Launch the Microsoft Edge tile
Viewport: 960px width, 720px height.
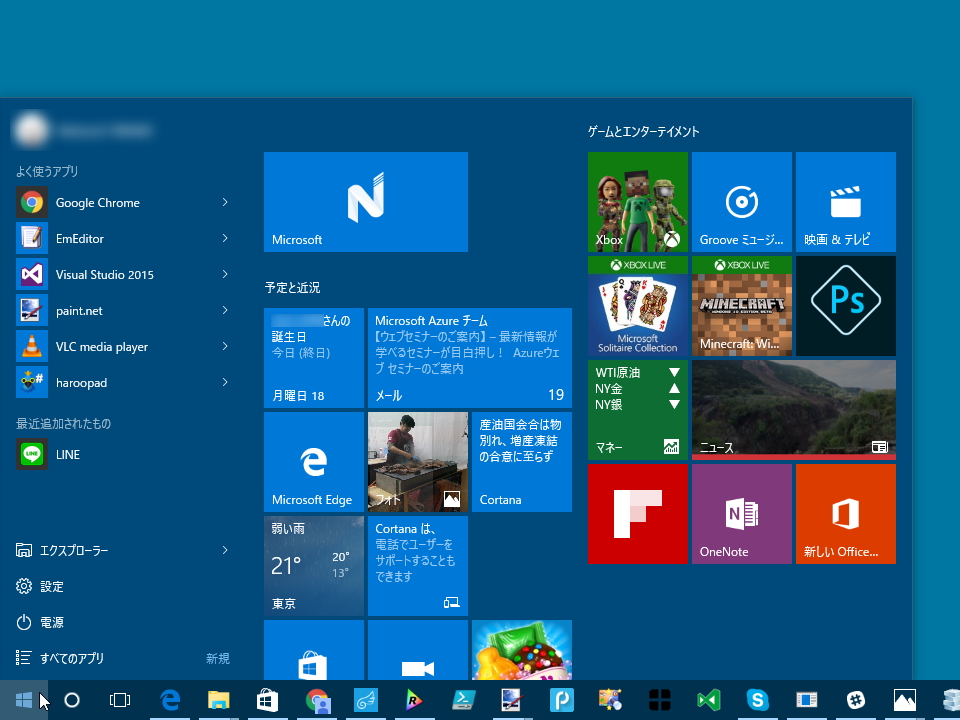coord(313,460)
